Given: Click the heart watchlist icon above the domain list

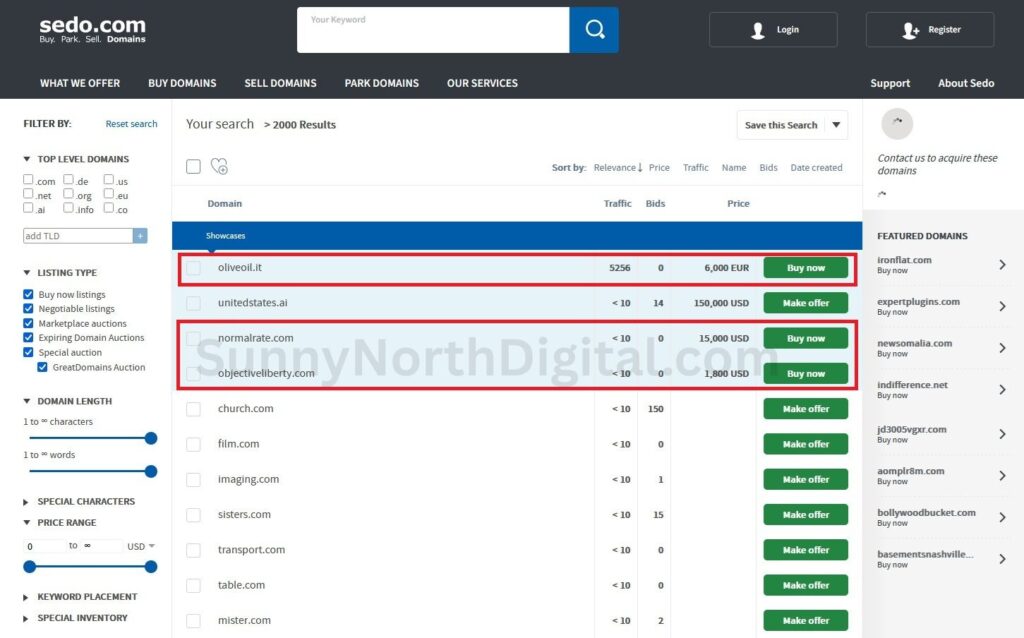Looking at the screenshot, I should click(x=220, y=167).
